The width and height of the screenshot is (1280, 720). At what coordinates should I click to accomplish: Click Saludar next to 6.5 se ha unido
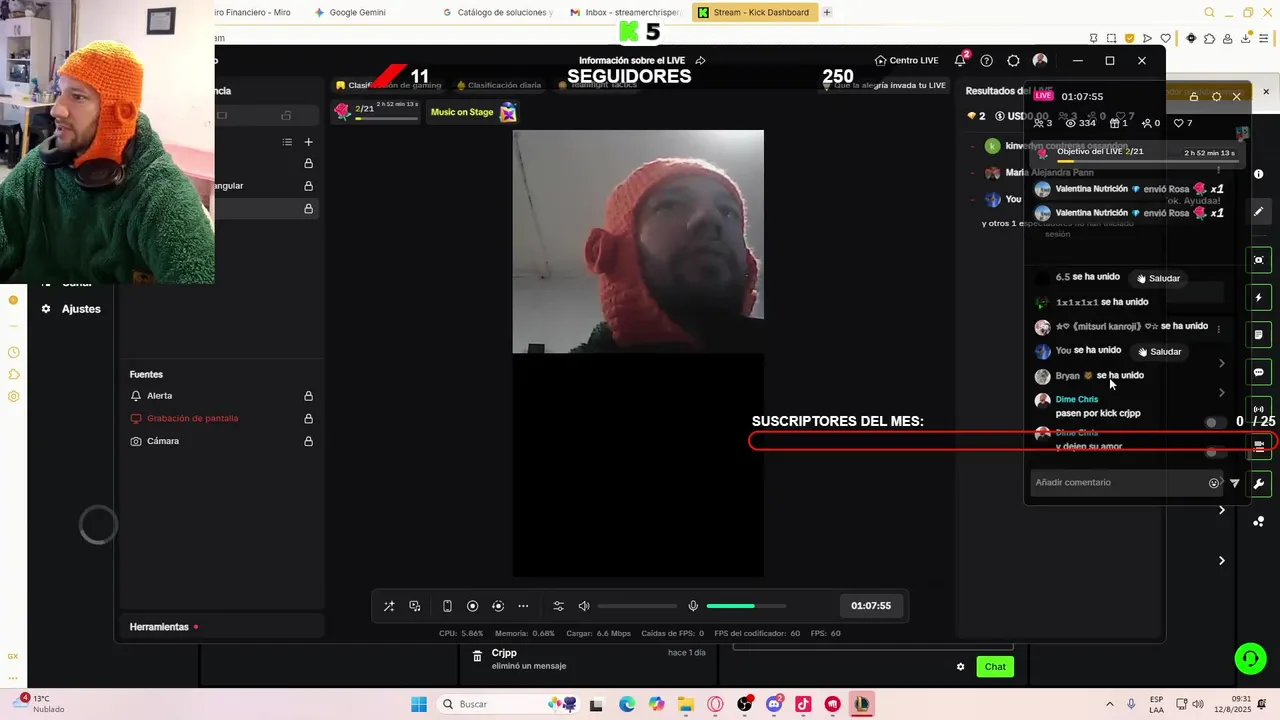tap(1158, 278)
